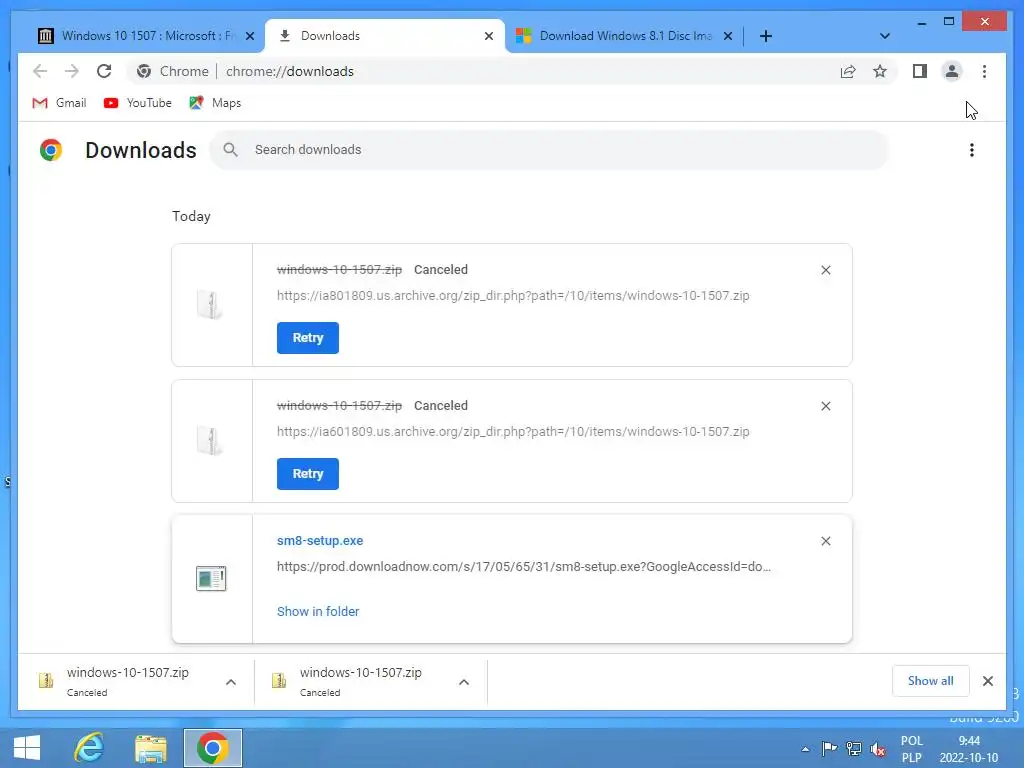This screenshot has width=1024, height=768.
Task: Close the Download Windows 8.1 tab
Action: (x=728, y=36)
